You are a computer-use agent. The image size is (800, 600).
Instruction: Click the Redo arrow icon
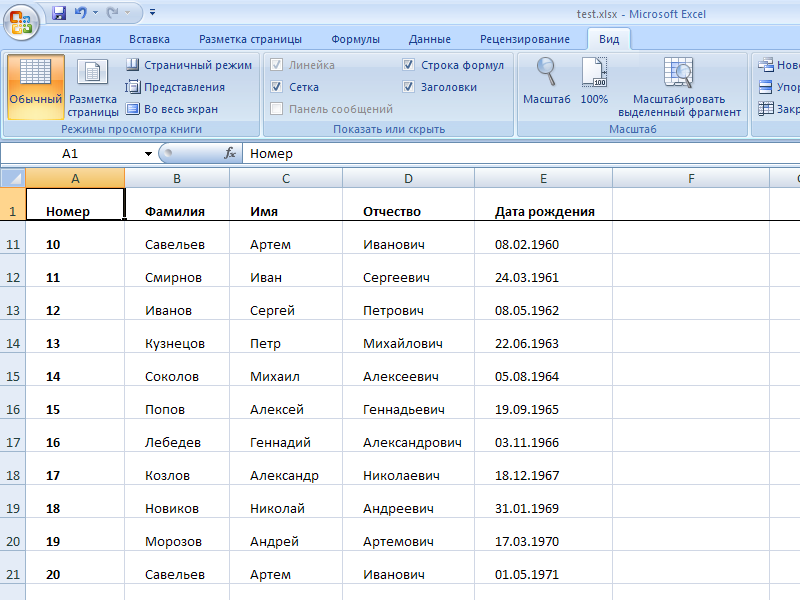pyautogui.click(x=112, y=13)
